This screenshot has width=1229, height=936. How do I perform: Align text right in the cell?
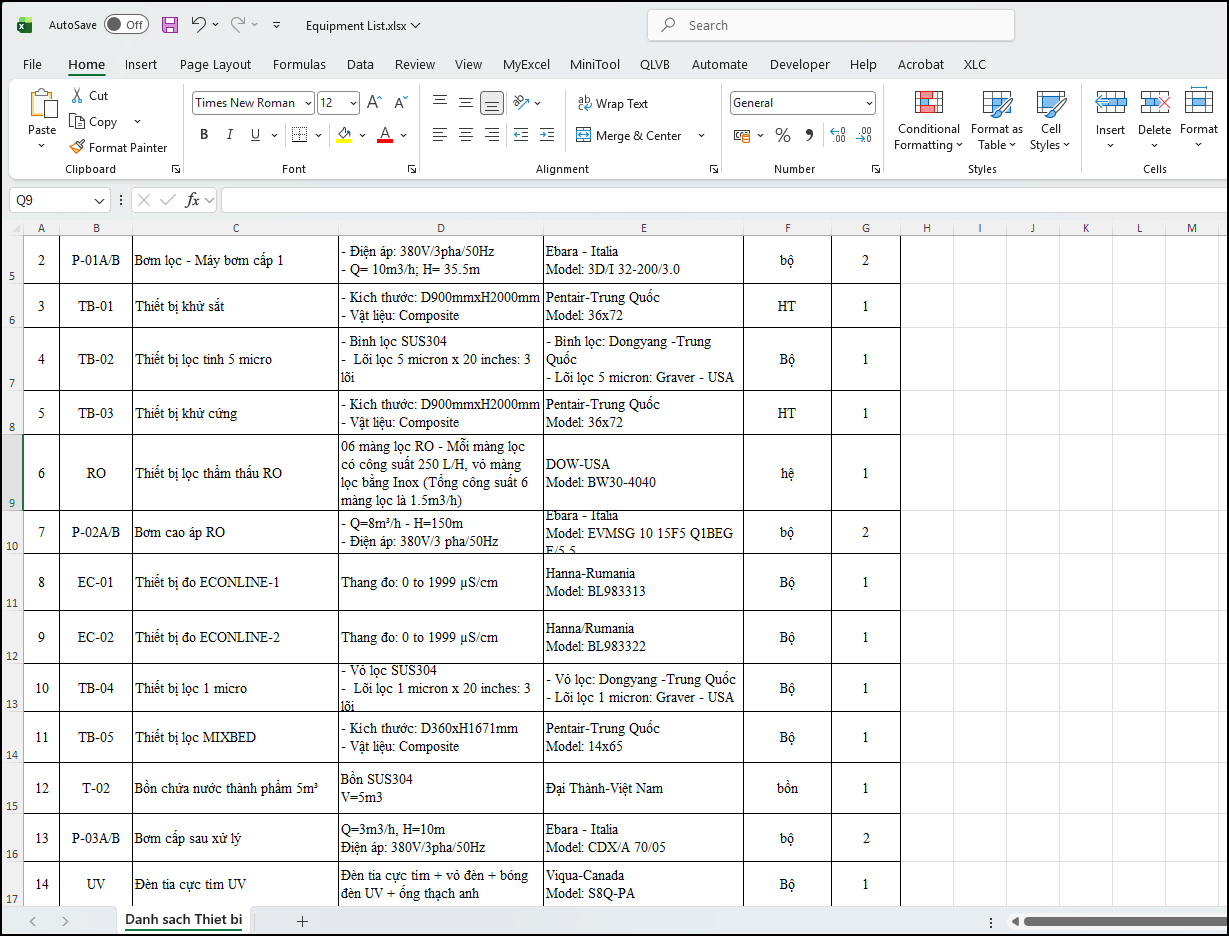(491, 135)
